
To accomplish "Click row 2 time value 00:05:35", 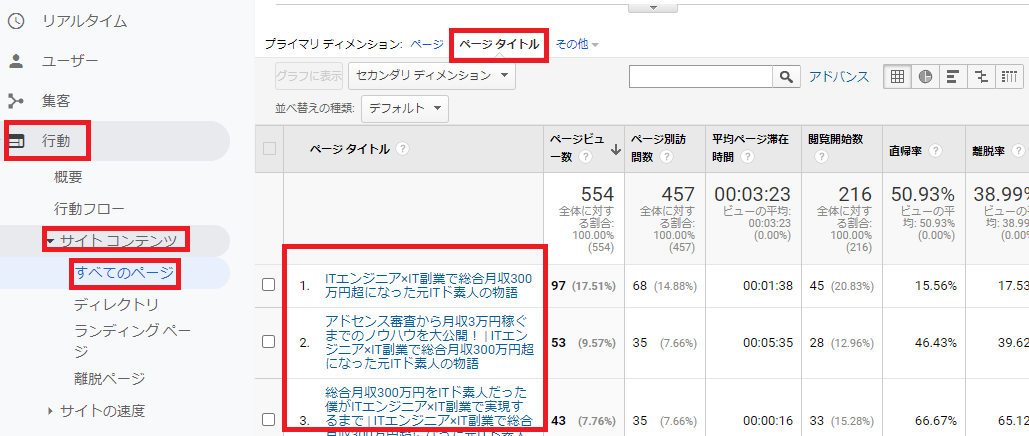I will pyautogui.click(x=768, y=342).
